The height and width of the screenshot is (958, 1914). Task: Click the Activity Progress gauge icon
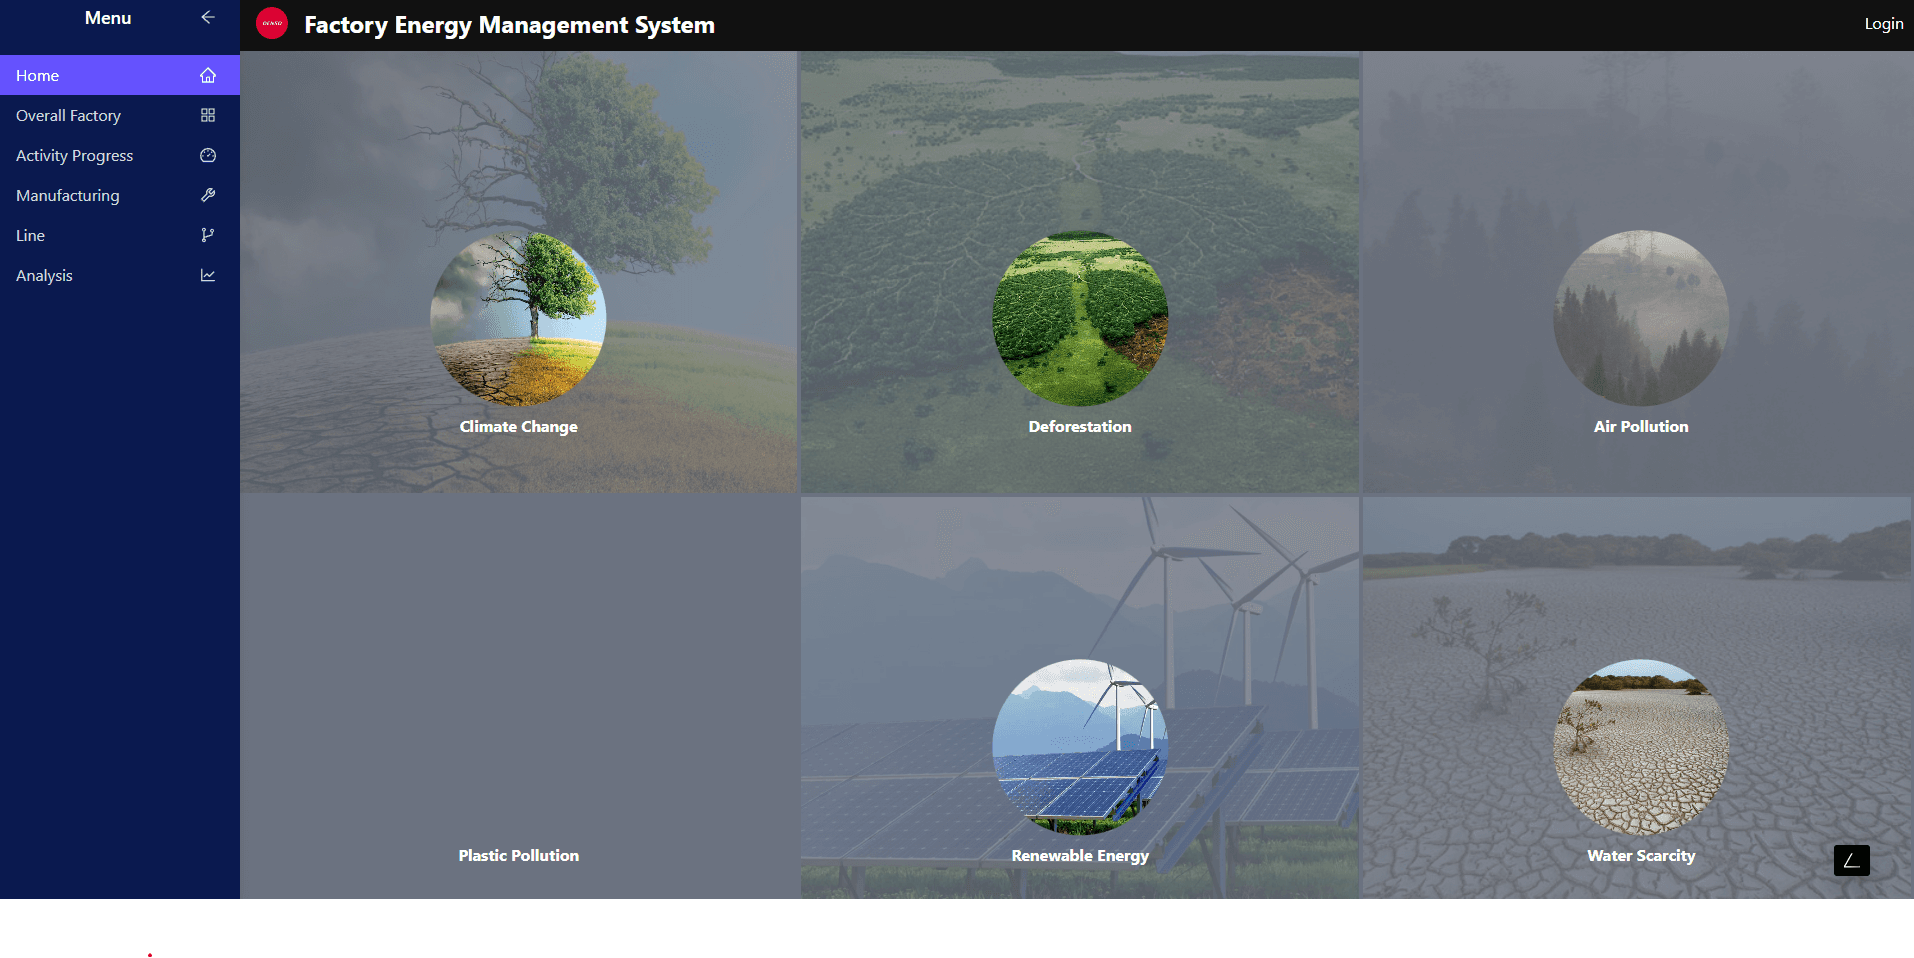pos(208,155)
